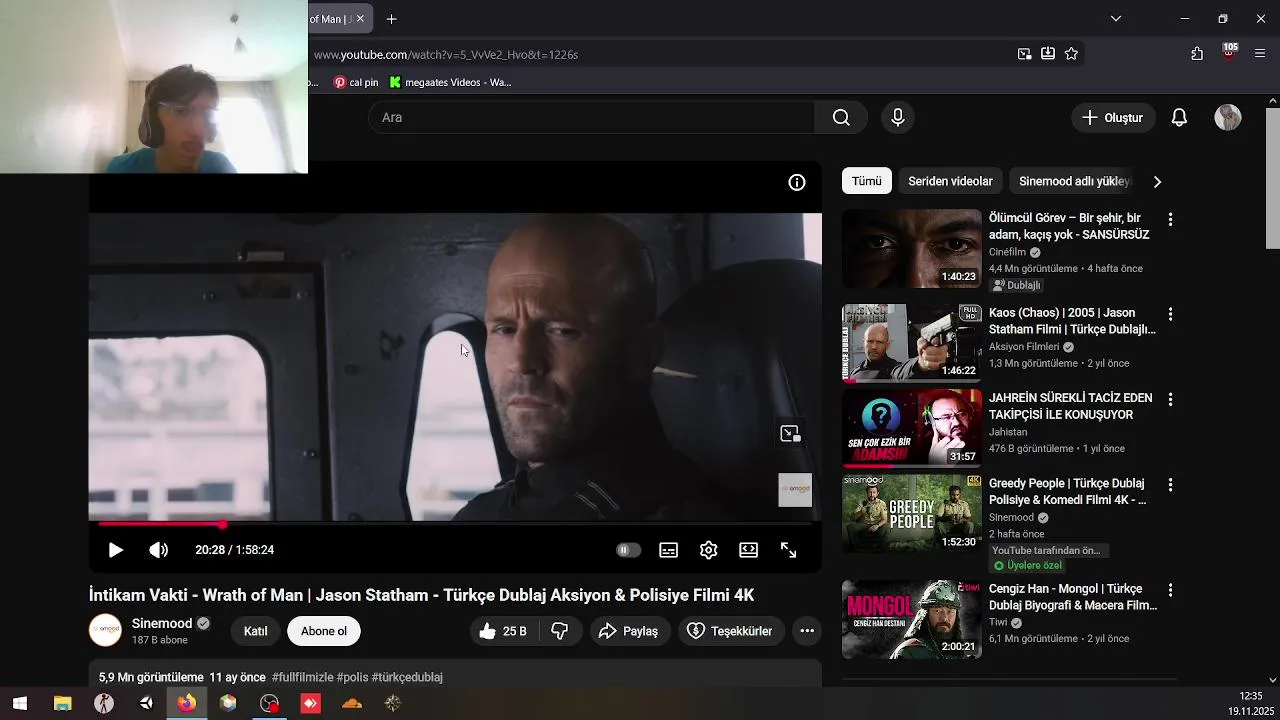Like the video with 25 B likes

[x=503, y=631]
